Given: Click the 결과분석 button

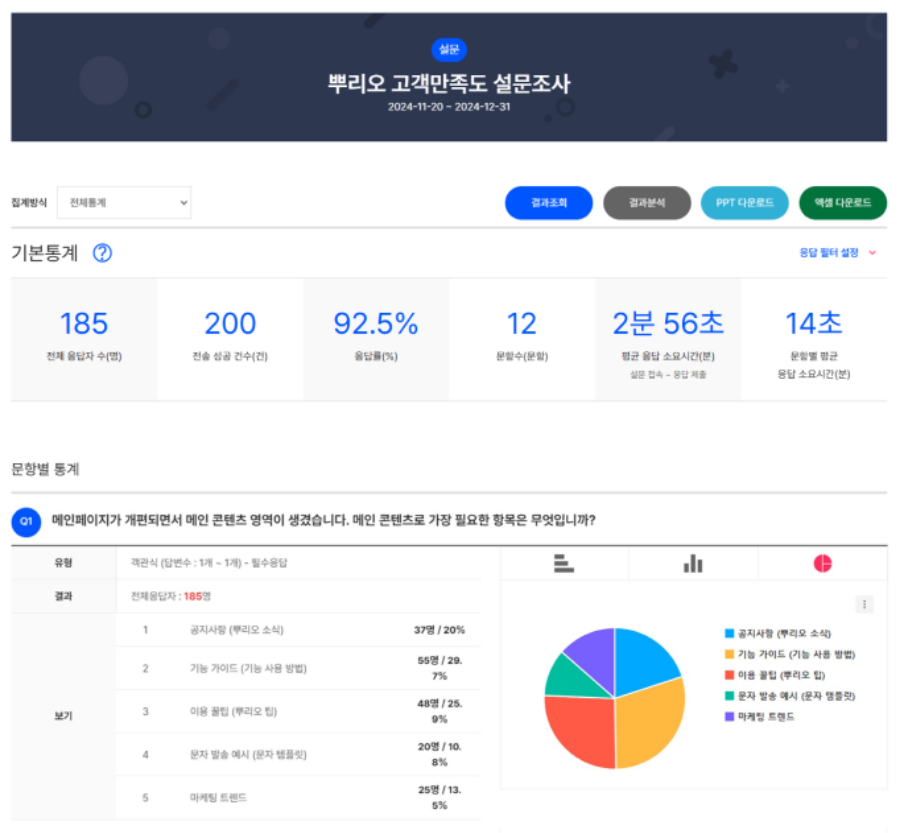Looking at the screenshot, I should (647, 203).
